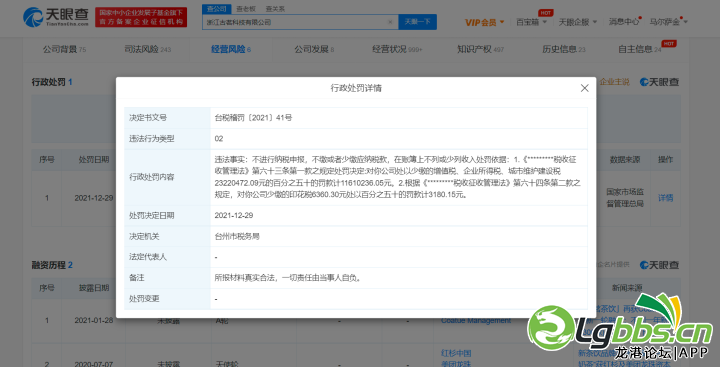720x367 pixels.
Task: Open the 红杉中国 investor link
Action: click(456, 353)
